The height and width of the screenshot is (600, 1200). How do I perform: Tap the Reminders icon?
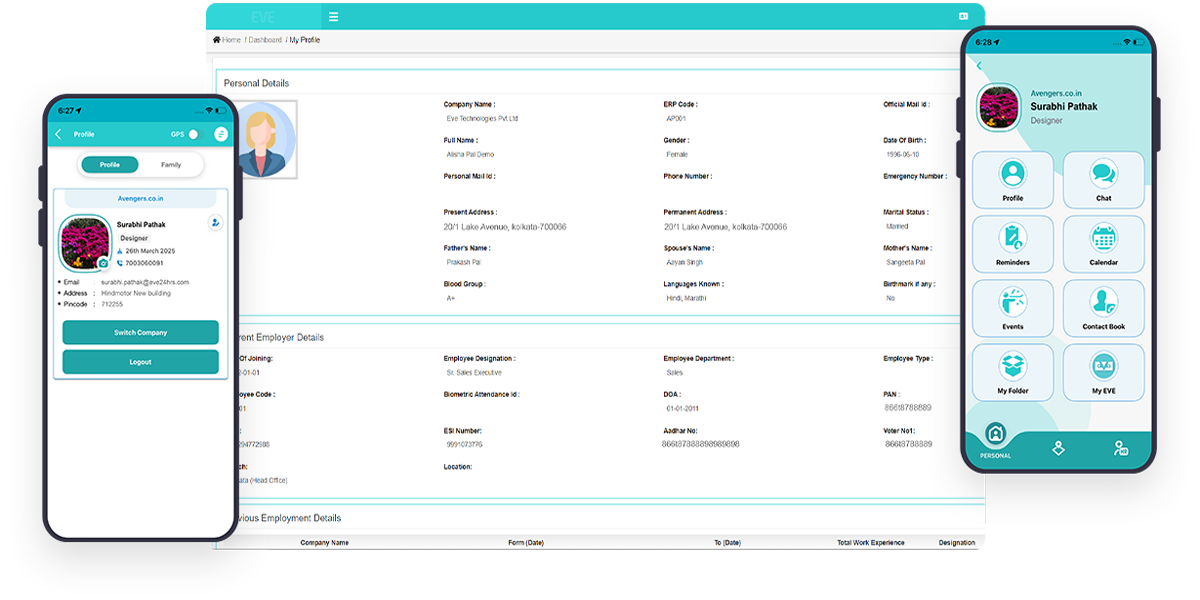pos(1012,244)
